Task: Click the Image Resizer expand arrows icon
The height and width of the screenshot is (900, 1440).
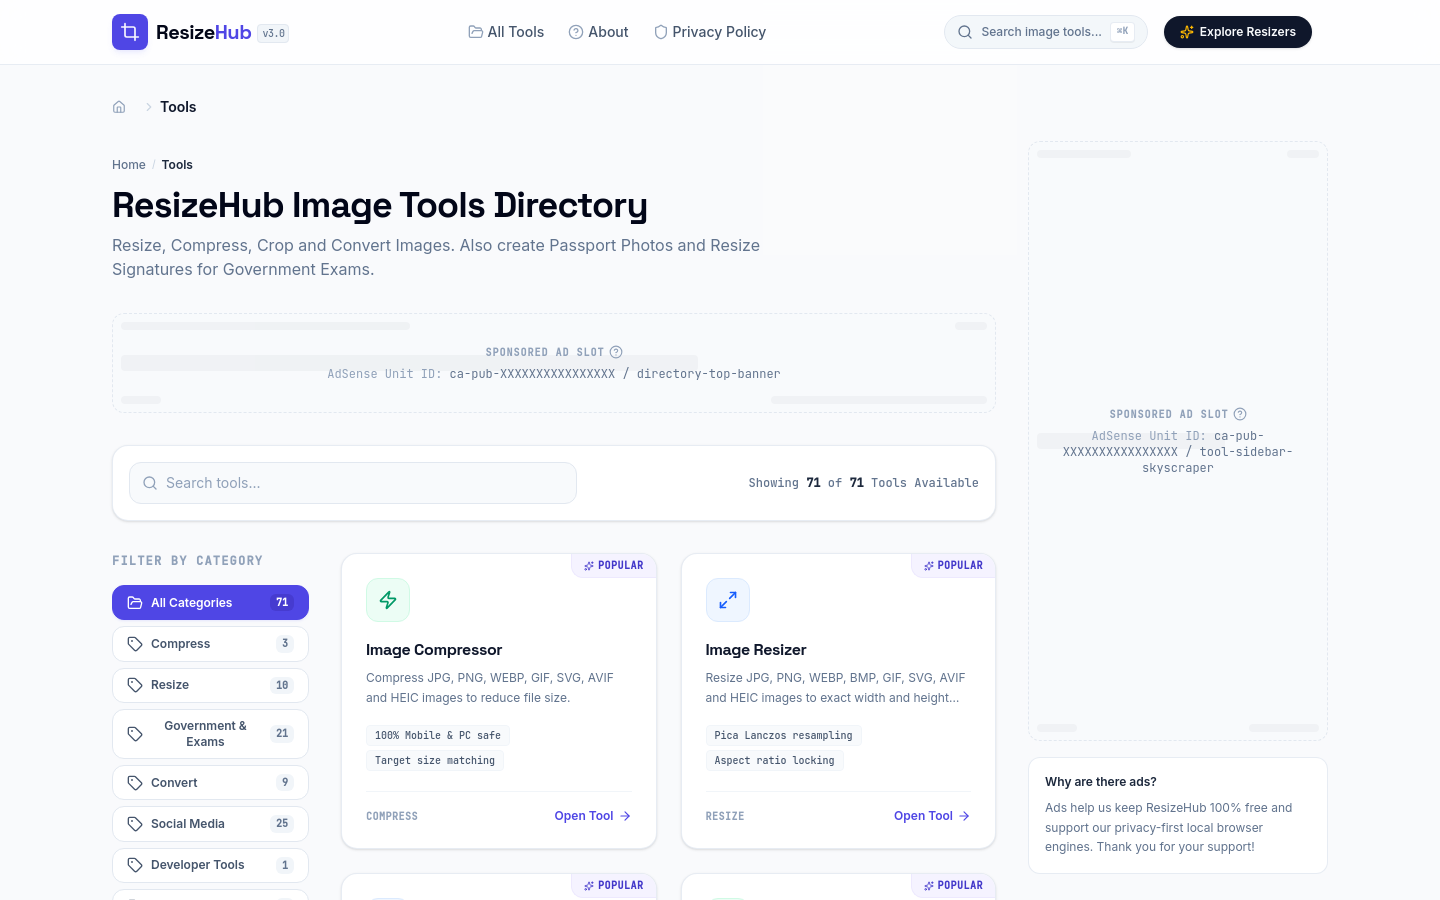Action: (x=728, y=600)
